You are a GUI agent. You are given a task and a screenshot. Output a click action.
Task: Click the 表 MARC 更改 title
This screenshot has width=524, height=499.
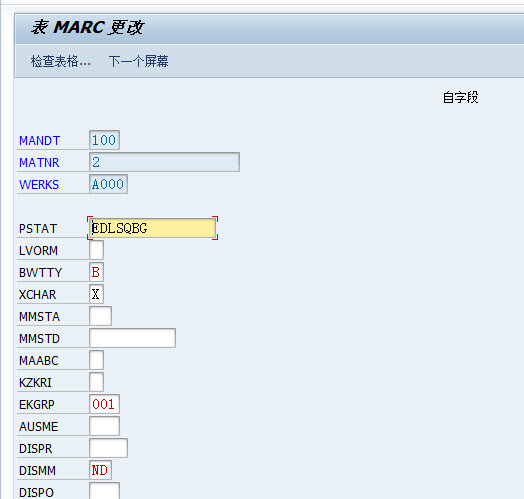88,28
